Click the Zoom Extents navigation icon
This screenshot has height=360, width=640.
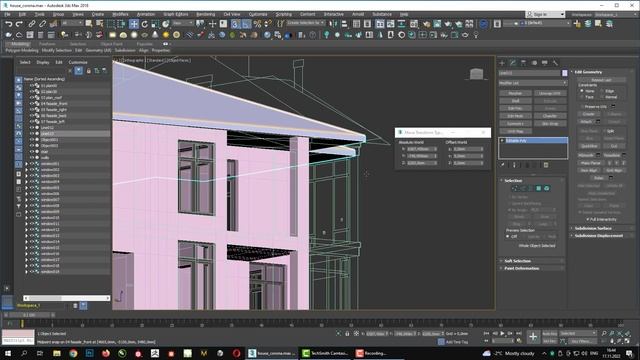pyautogui.click(x=620, y=334)
